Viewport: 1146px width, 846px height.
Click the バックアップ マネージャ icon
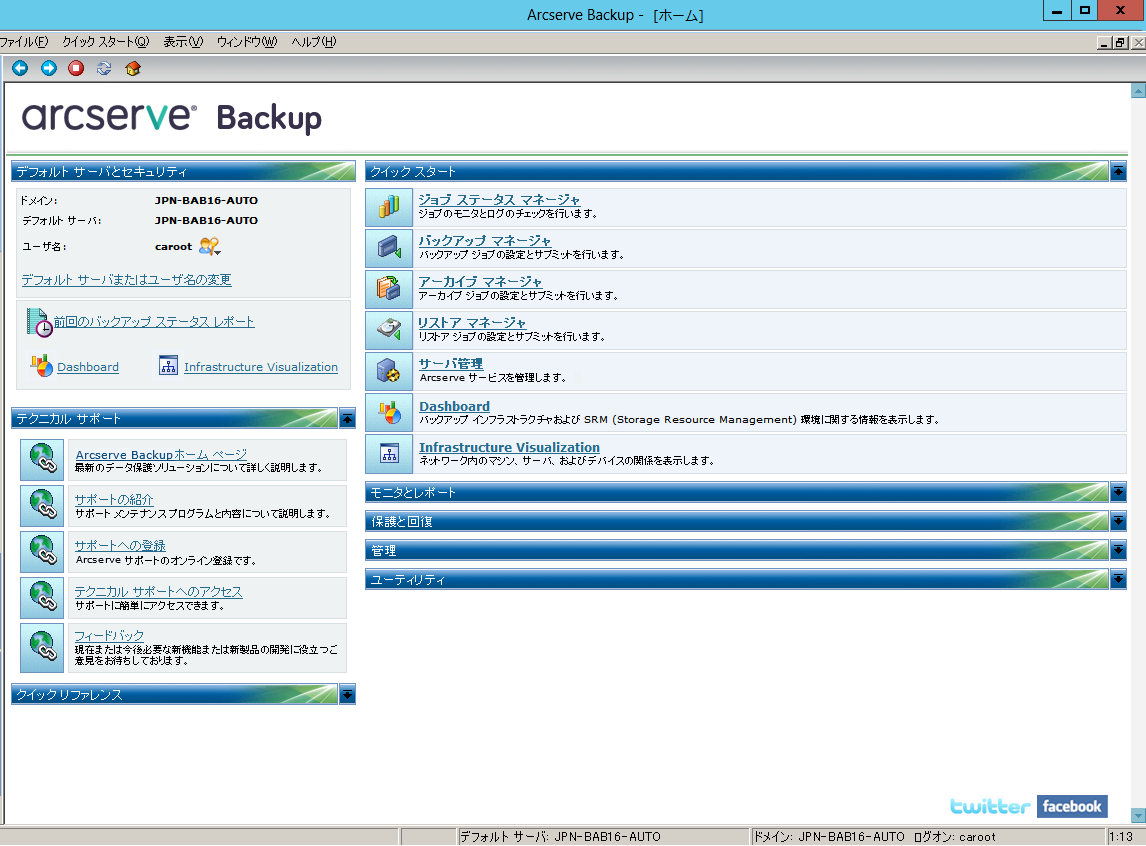tap(389, 248)
